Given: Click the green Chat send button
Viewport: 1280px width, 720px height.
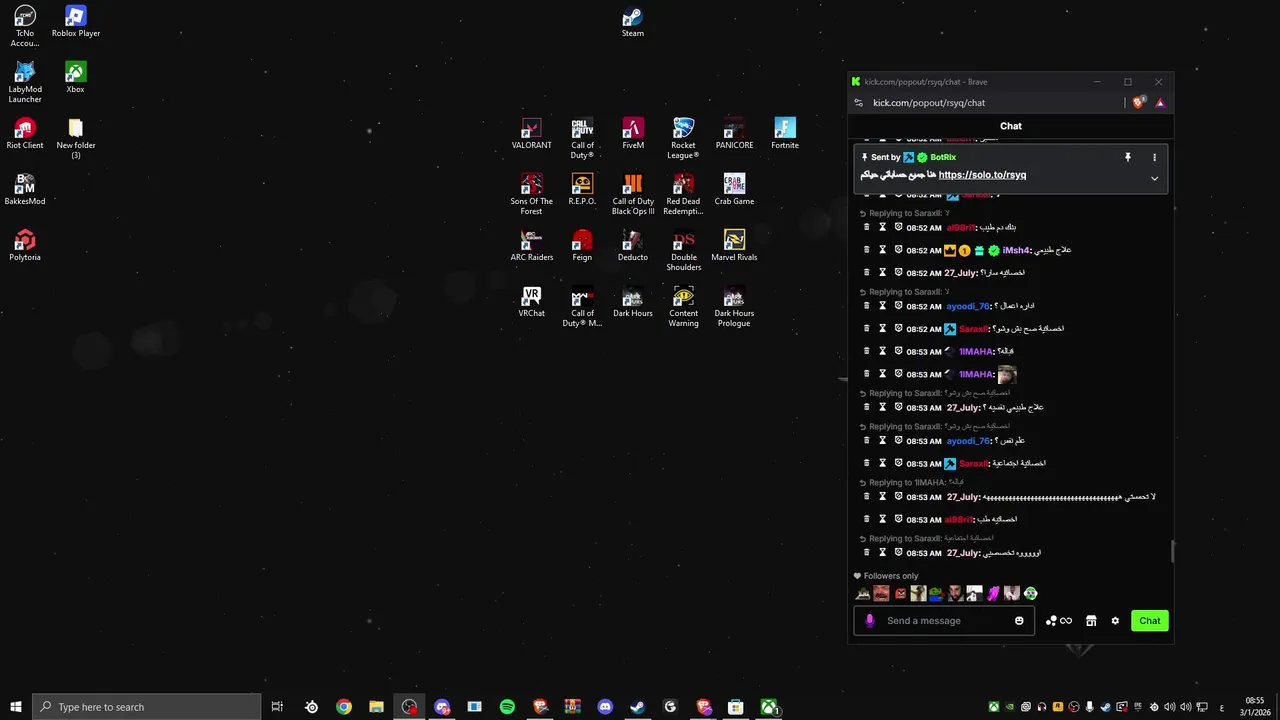Looking at the screenshot, I should pyautogui.click(x=1150, y=621).
